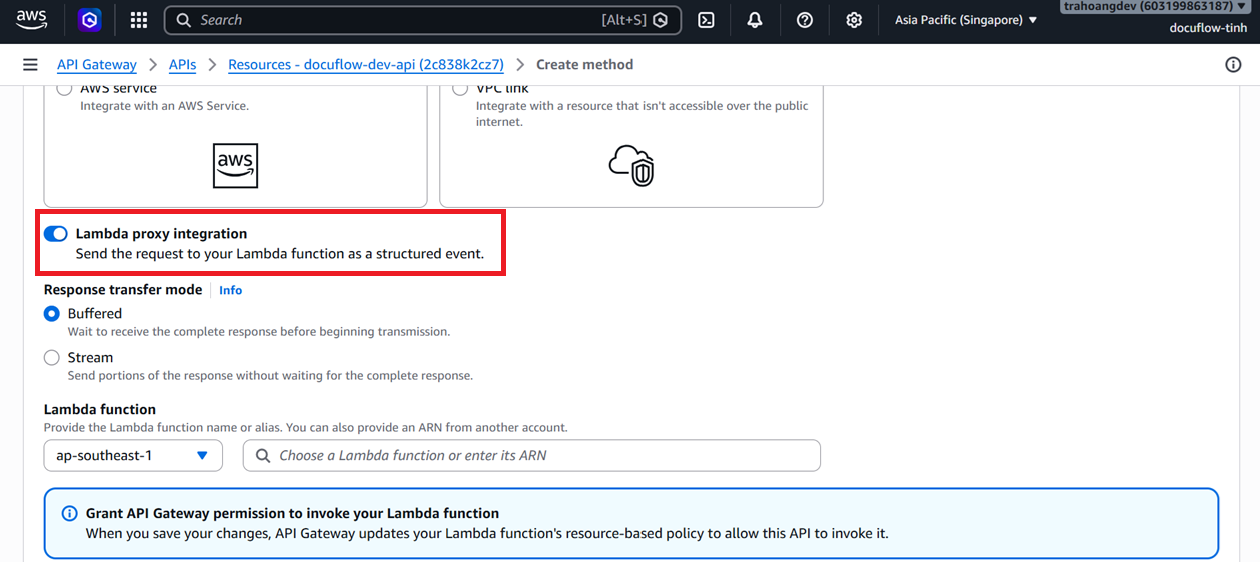Screen dimensions: 1260x562
Task: Open Resources - docuflow-dev-api breadcrumb
Action: point(366,64)
